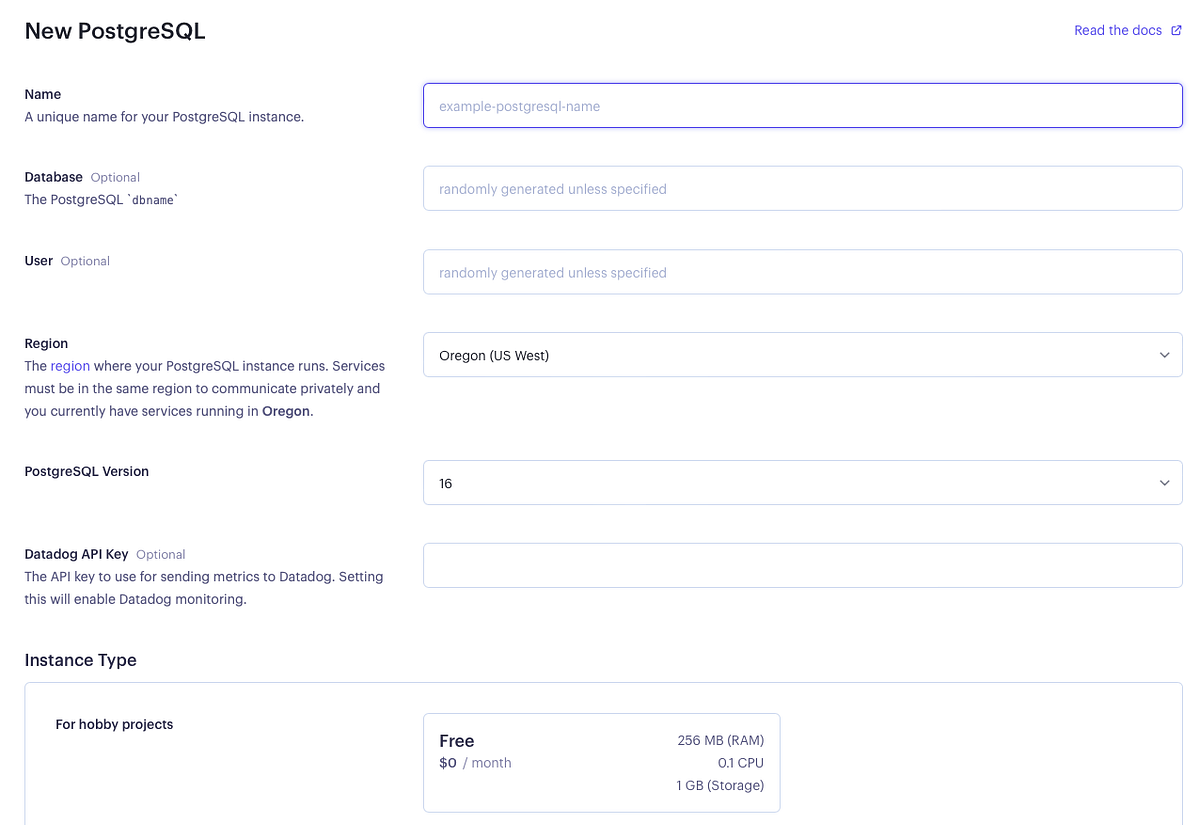The width and height of the screenshot is (1200, 825).
Task: Click the Optional label next to User
Action: tap(85, 260)
